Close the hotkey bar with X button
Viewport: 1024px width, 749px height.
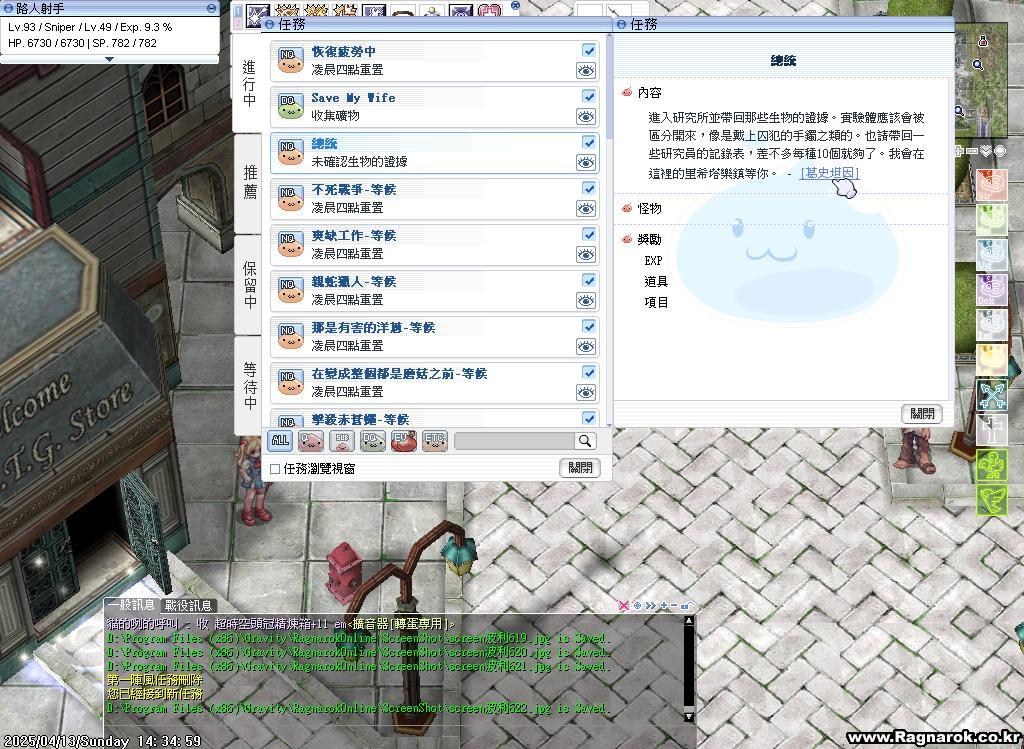coord(515,5)
